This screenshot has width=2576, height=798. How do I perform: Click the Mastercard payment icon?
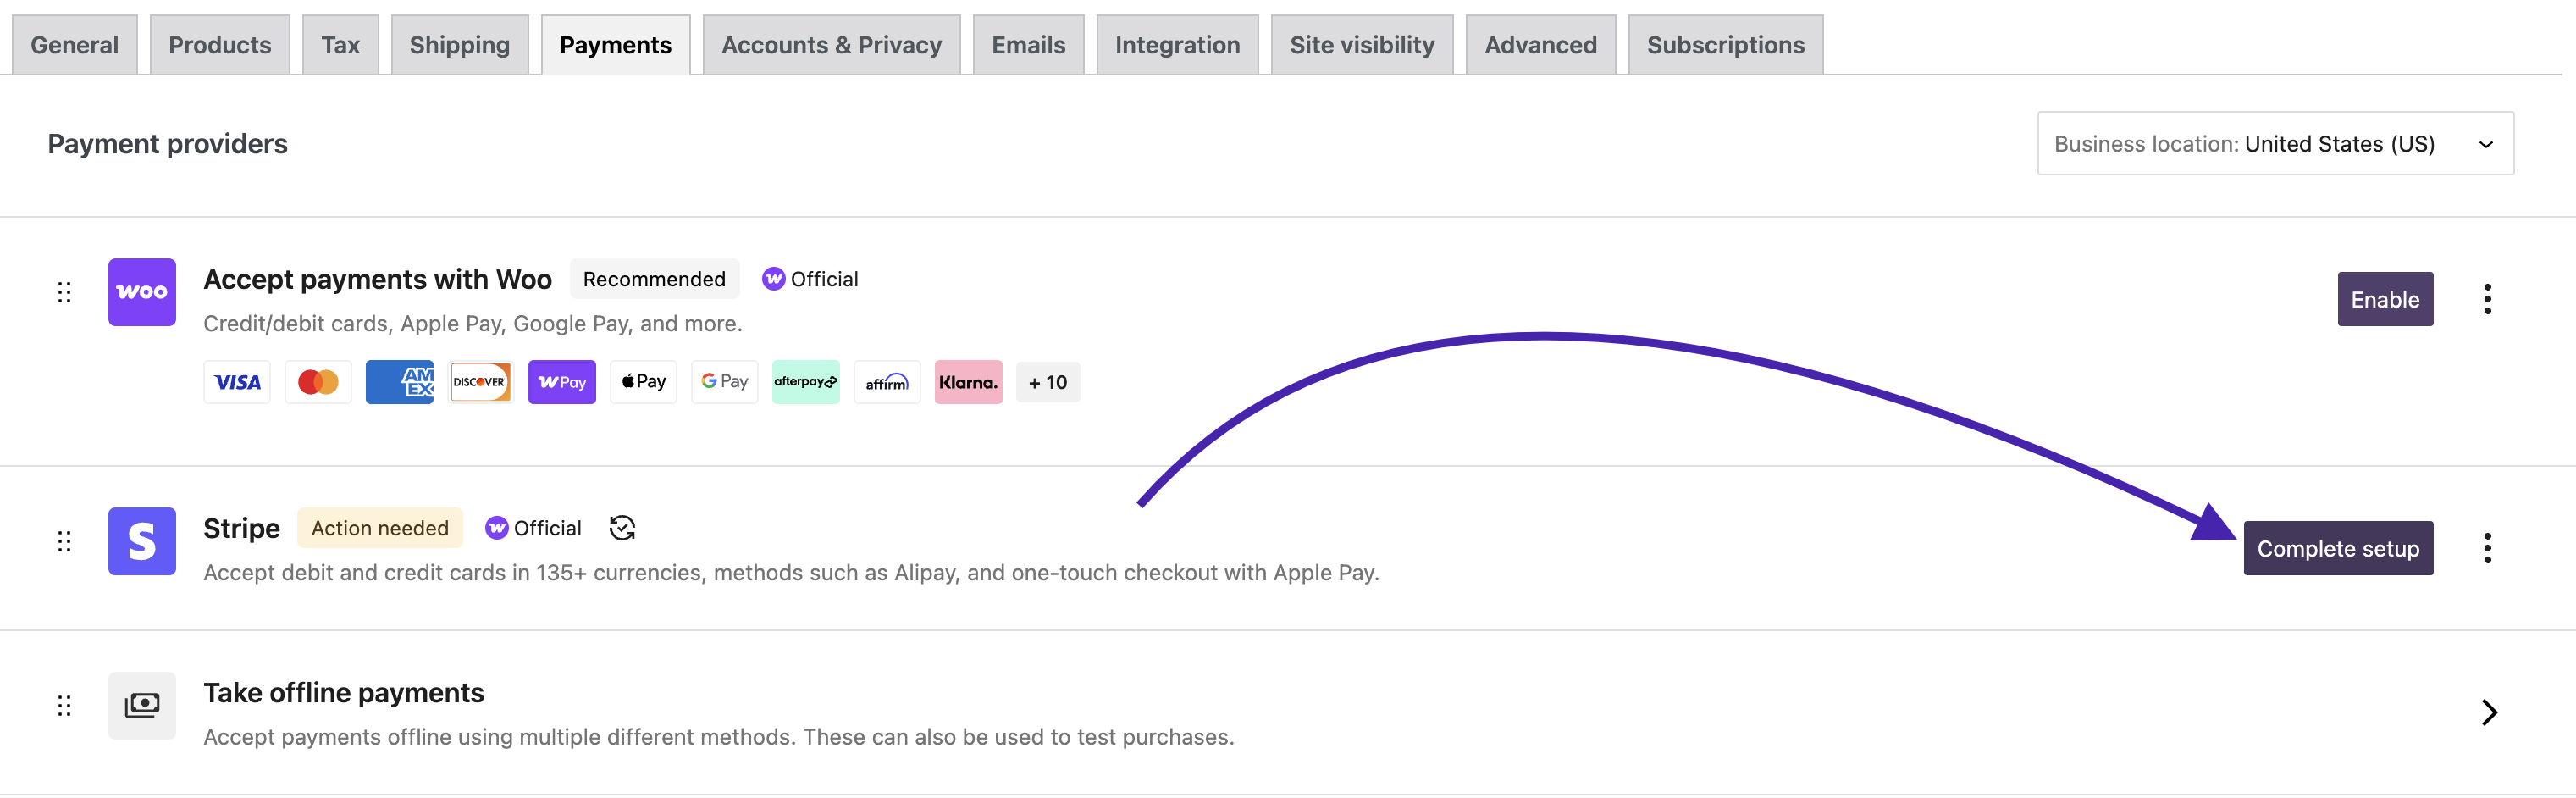point(318,381)
